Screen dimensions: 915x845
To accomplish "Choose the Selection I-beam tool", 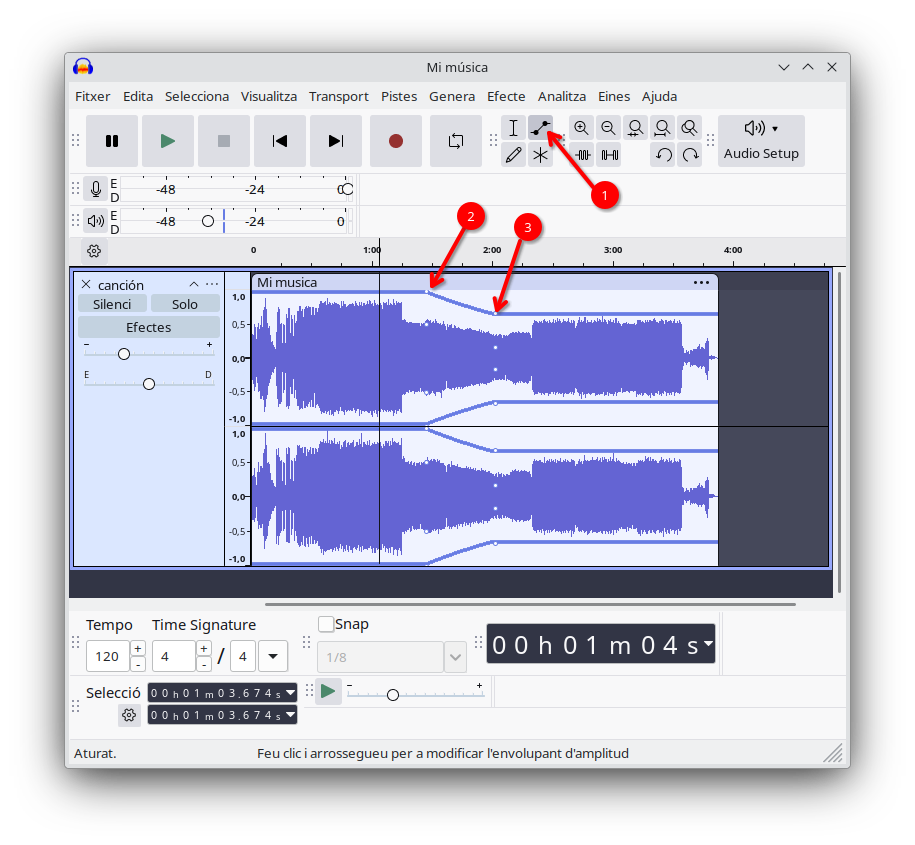I will point(513,128).
